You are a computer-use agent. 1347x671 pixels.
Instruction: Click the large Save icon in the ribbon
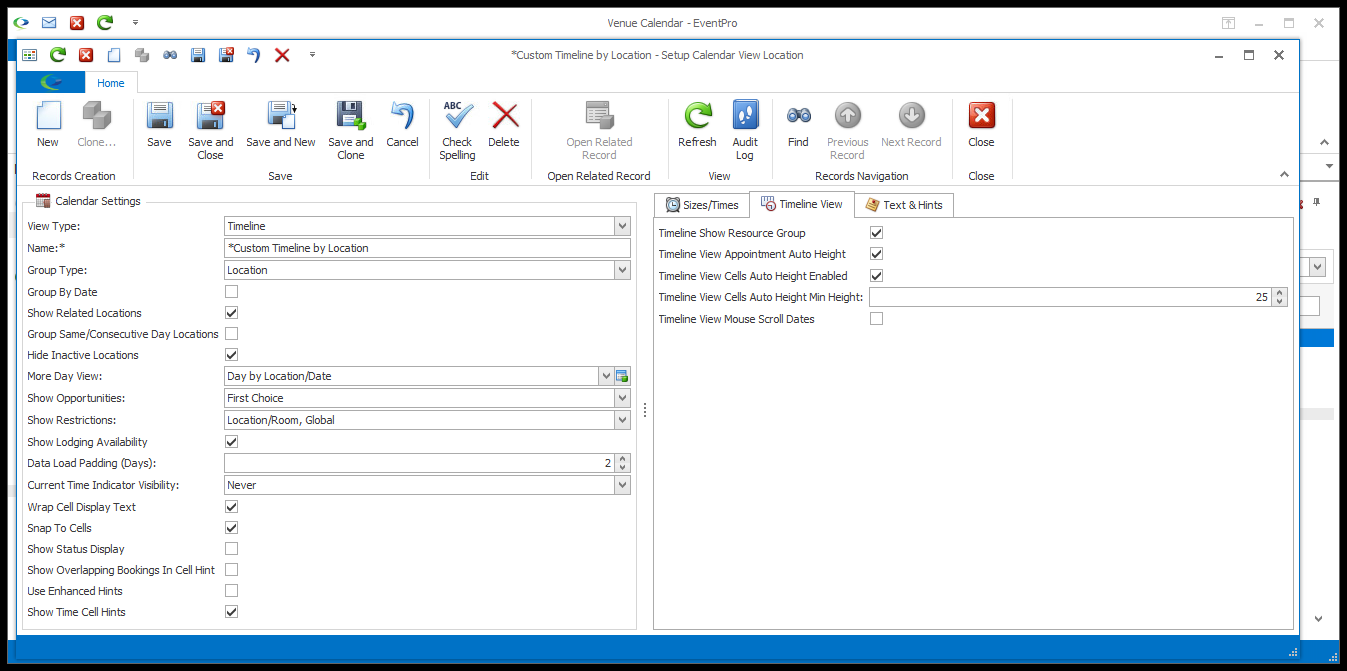[x=159, y=116]
